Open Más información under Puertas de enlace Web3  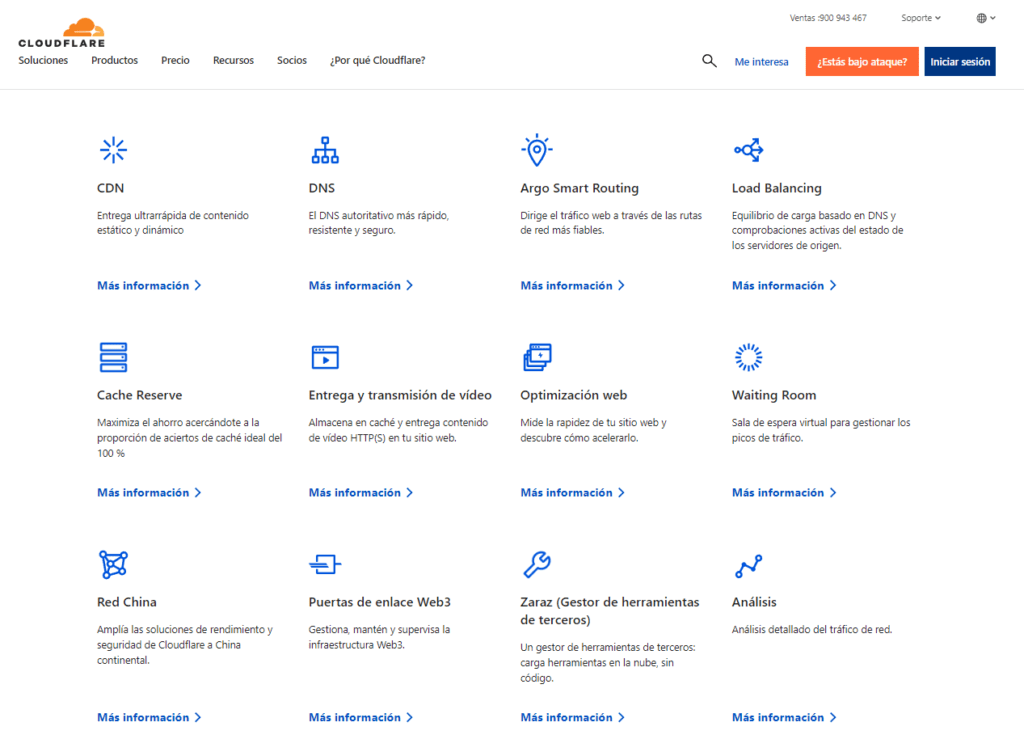(x=360, y=717)
